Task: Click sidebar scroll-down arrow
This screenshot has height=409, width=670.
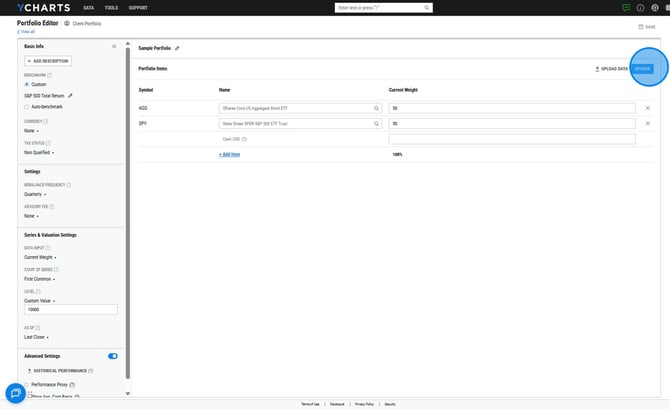Action: pyautogui.click(x=128, y=394)
